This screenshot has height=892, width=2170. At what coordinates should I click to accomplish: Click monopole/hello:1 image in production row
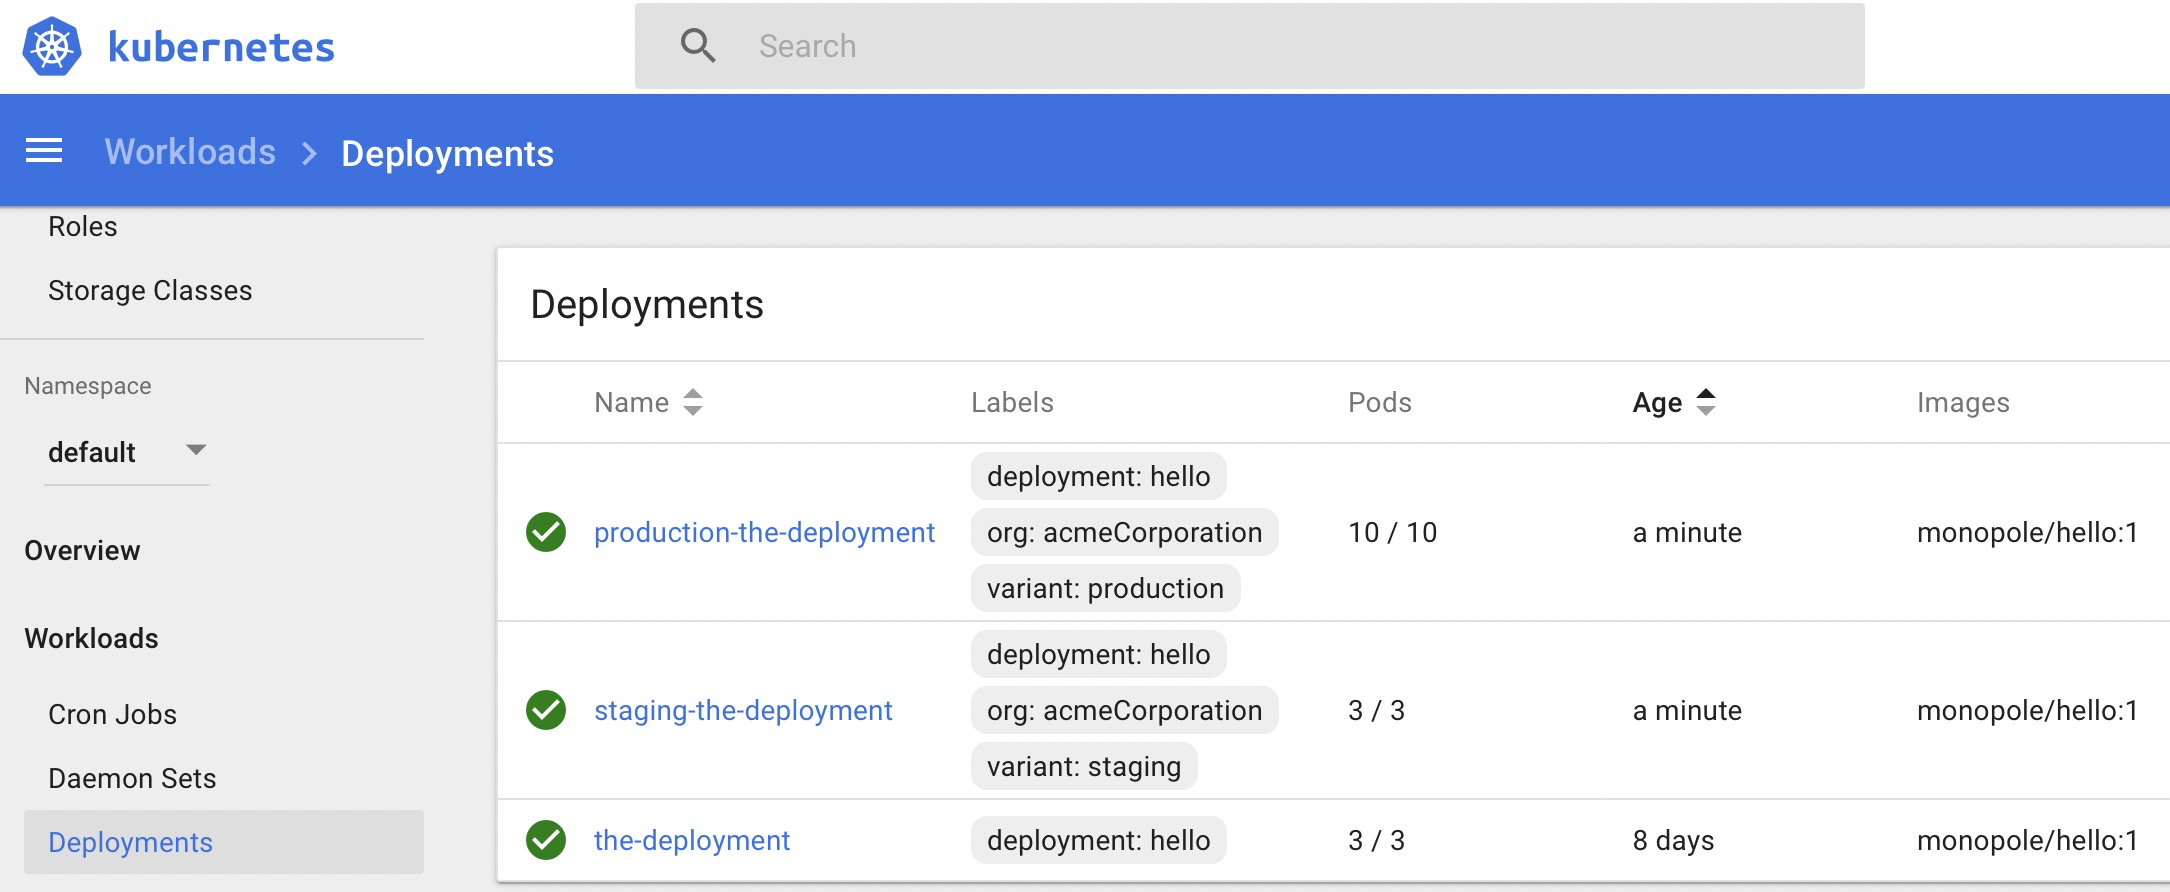pos(2027,532)
